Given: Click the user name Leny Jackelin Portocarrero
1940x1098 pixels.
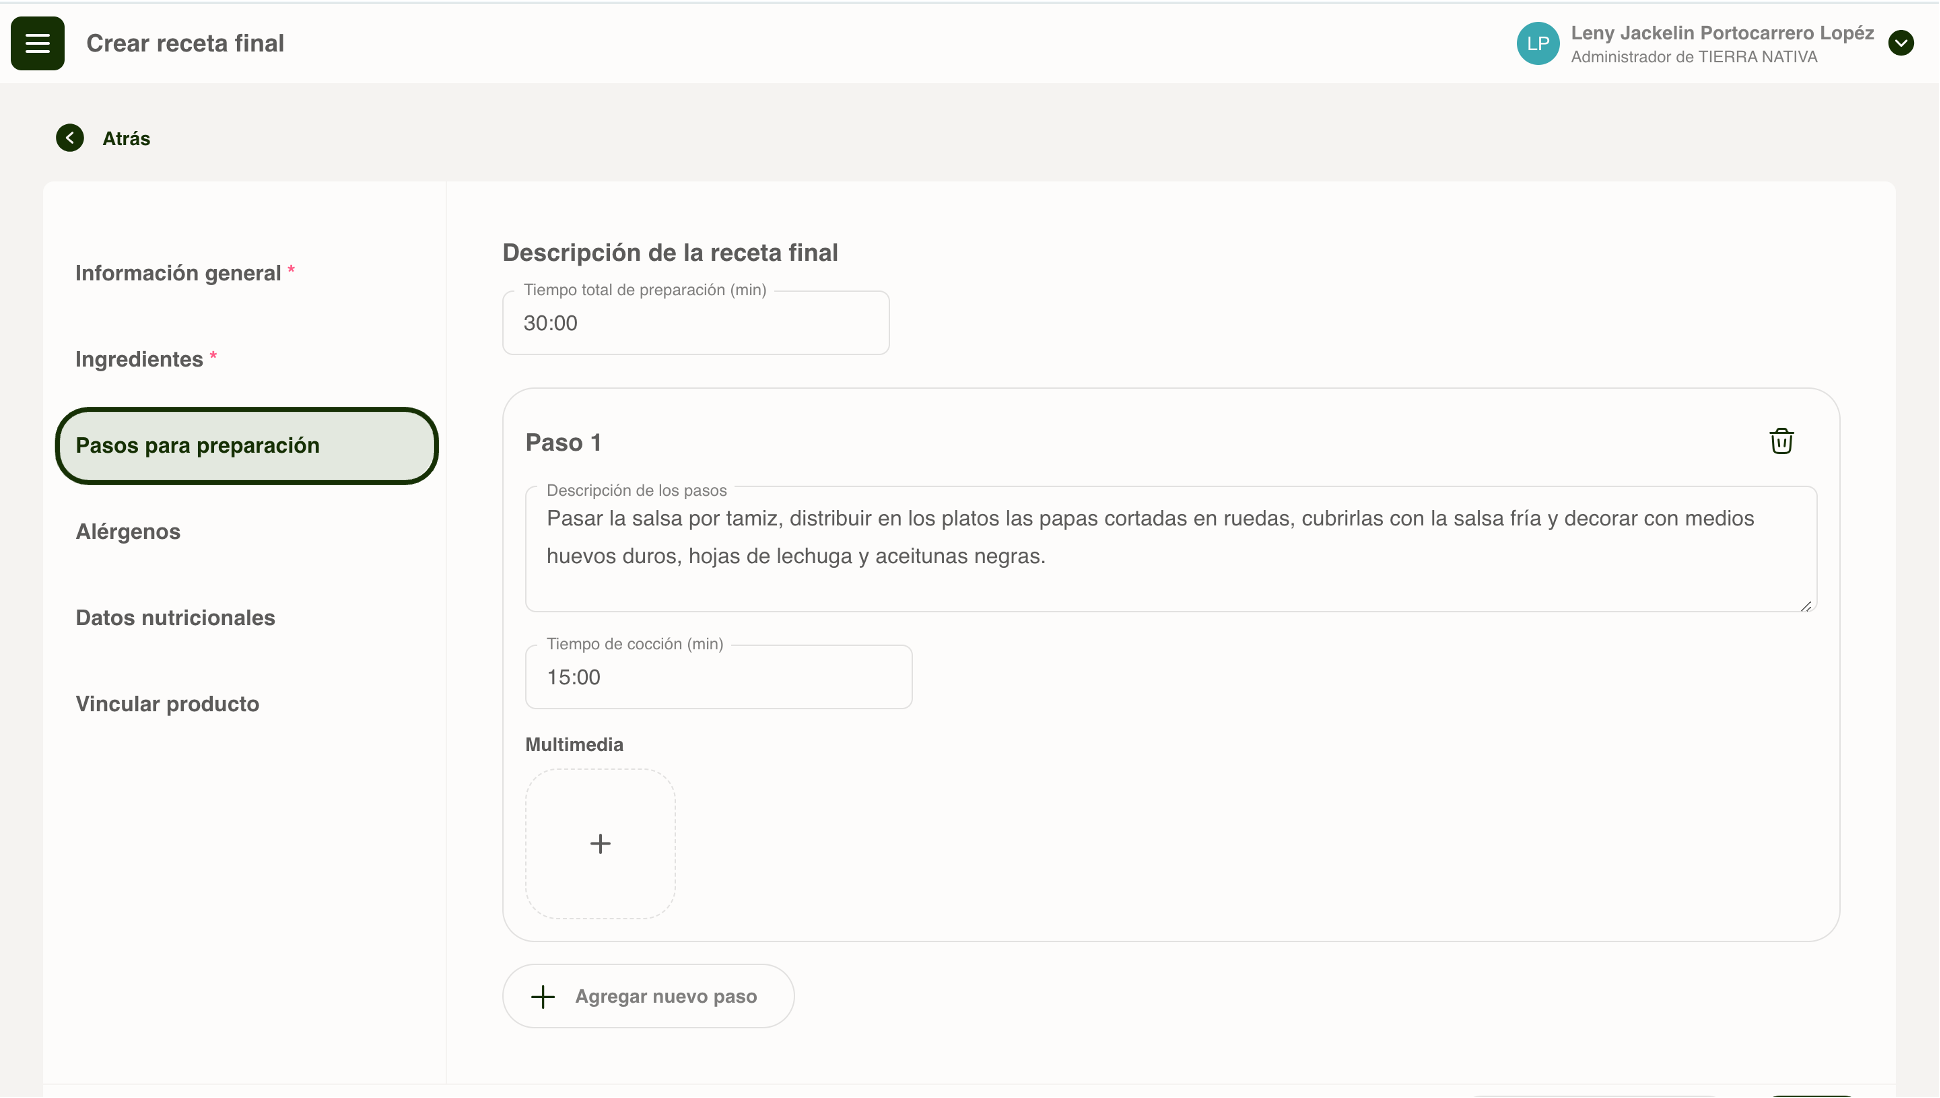Looking at the screenshot, I should 1721,33.
